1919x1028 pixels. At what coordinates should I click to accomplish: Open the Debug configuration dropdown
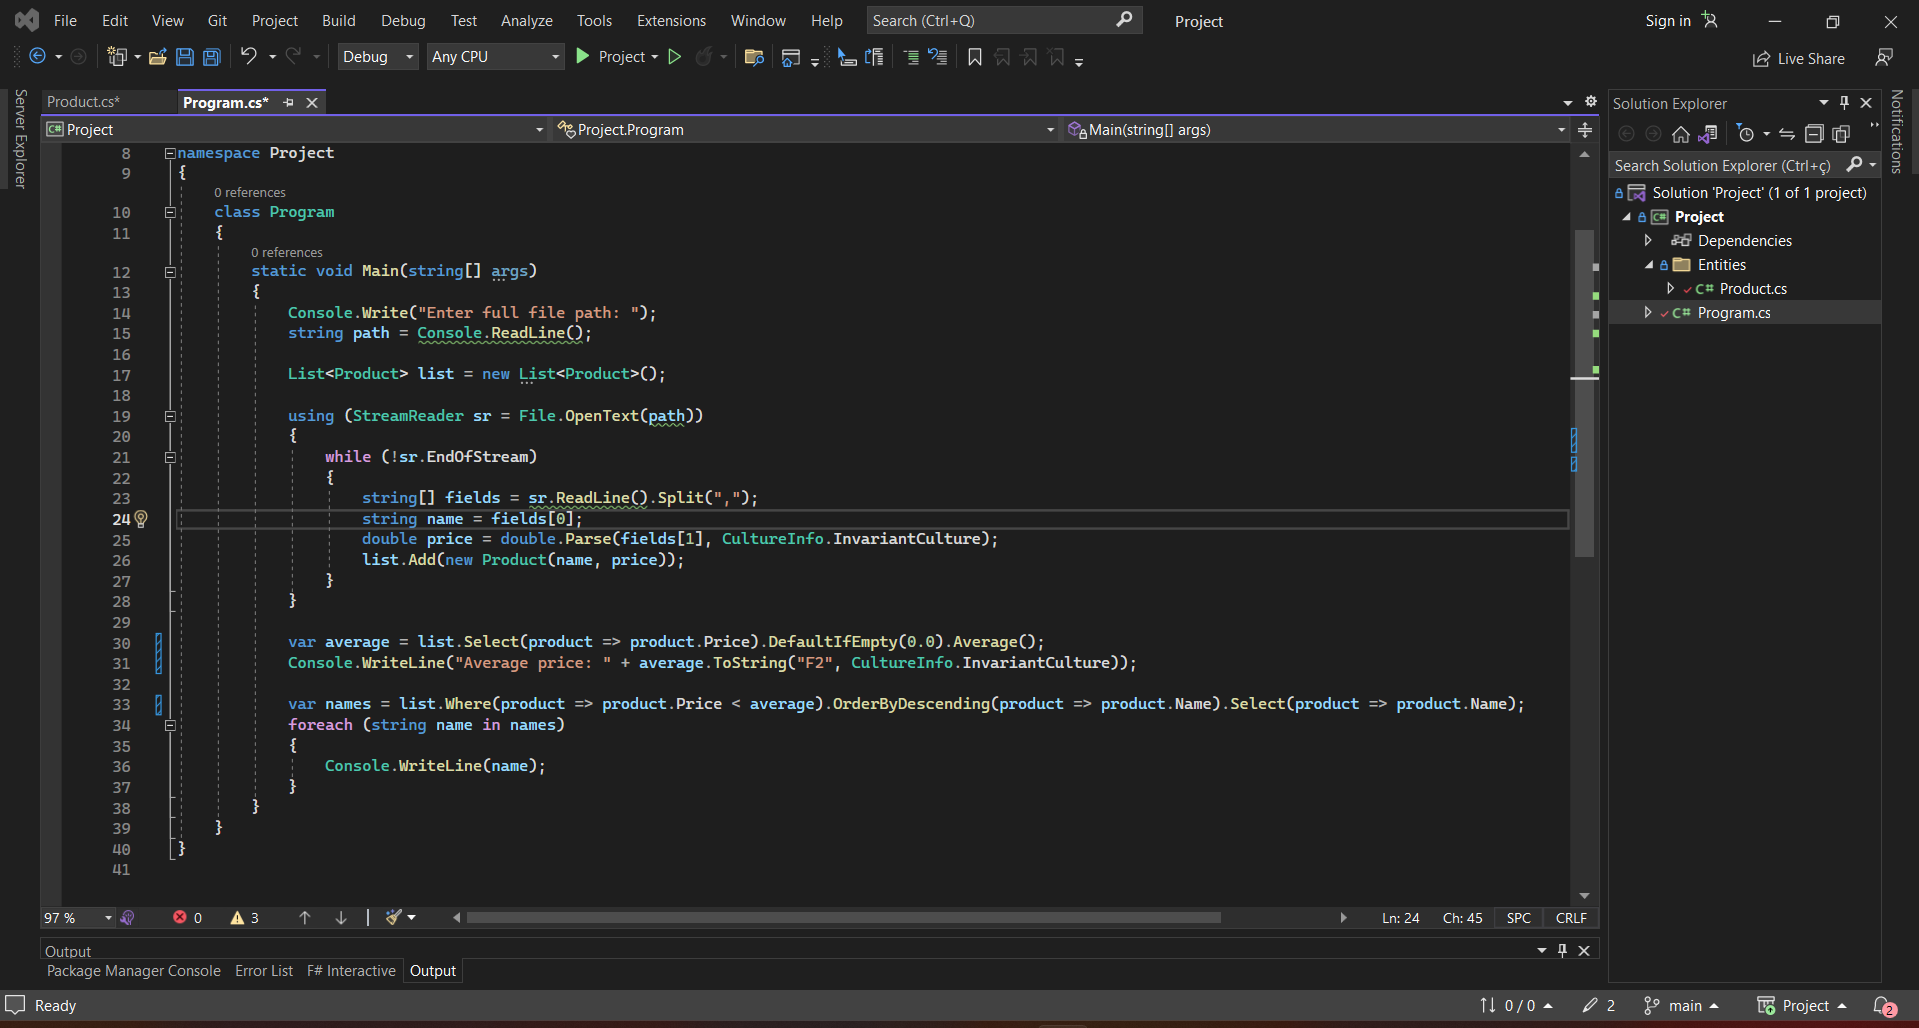[378, 57]
